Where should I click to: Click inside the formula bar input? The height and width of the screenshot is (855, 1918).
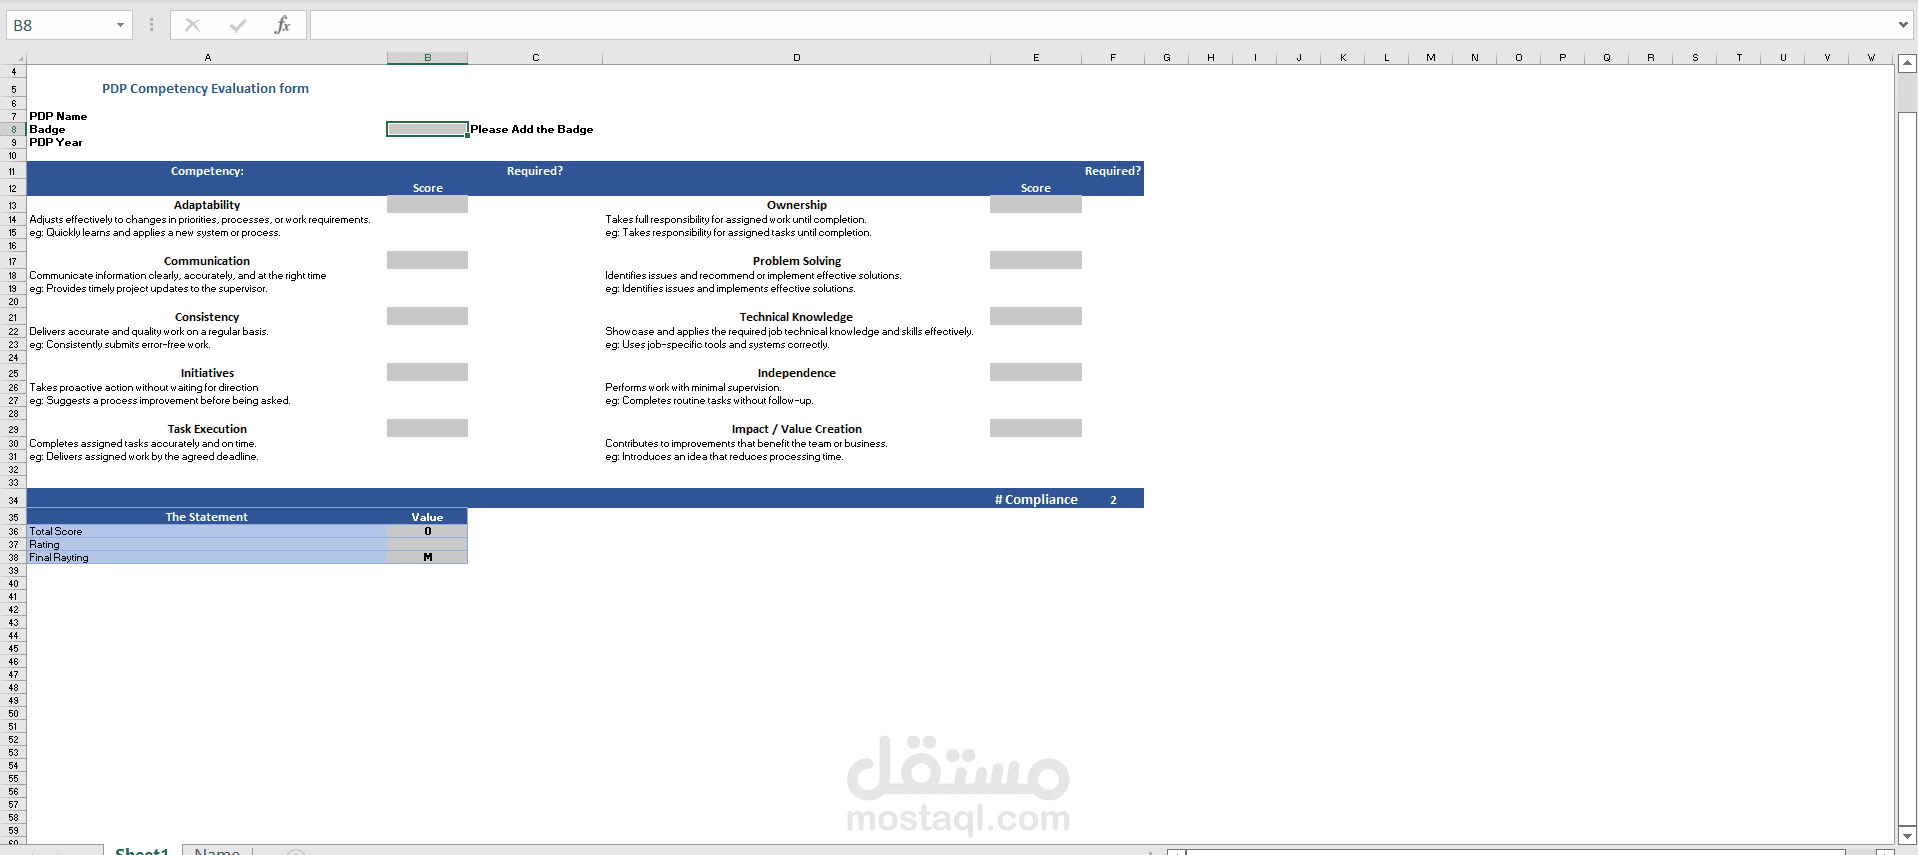click(x=1100, y=25)
